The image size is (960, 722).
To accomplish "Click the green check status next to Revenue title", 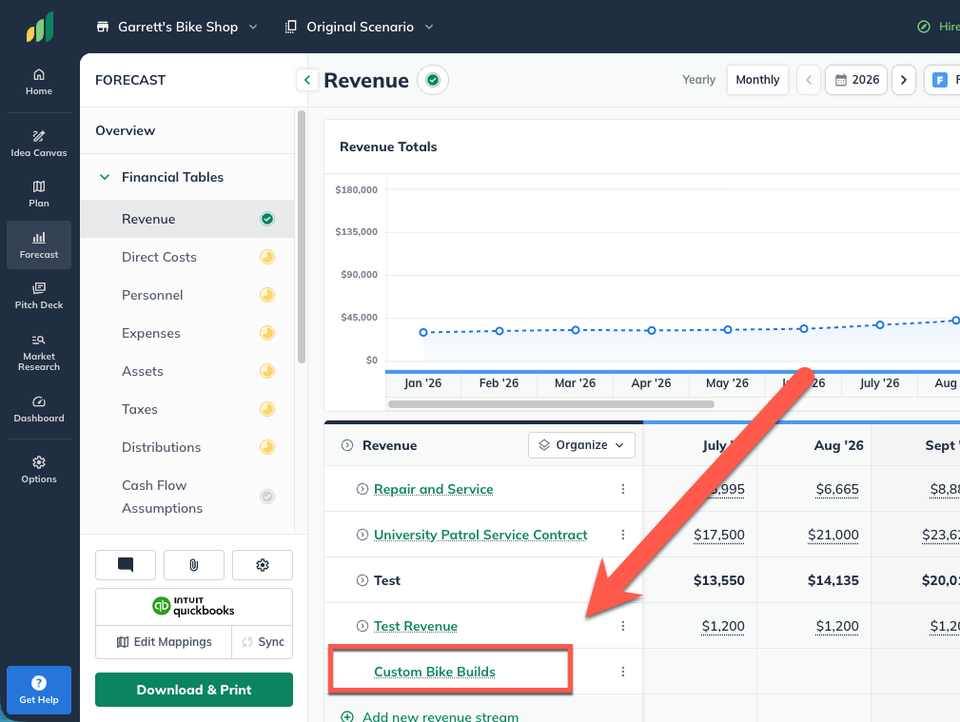I will tap(433, 80).
